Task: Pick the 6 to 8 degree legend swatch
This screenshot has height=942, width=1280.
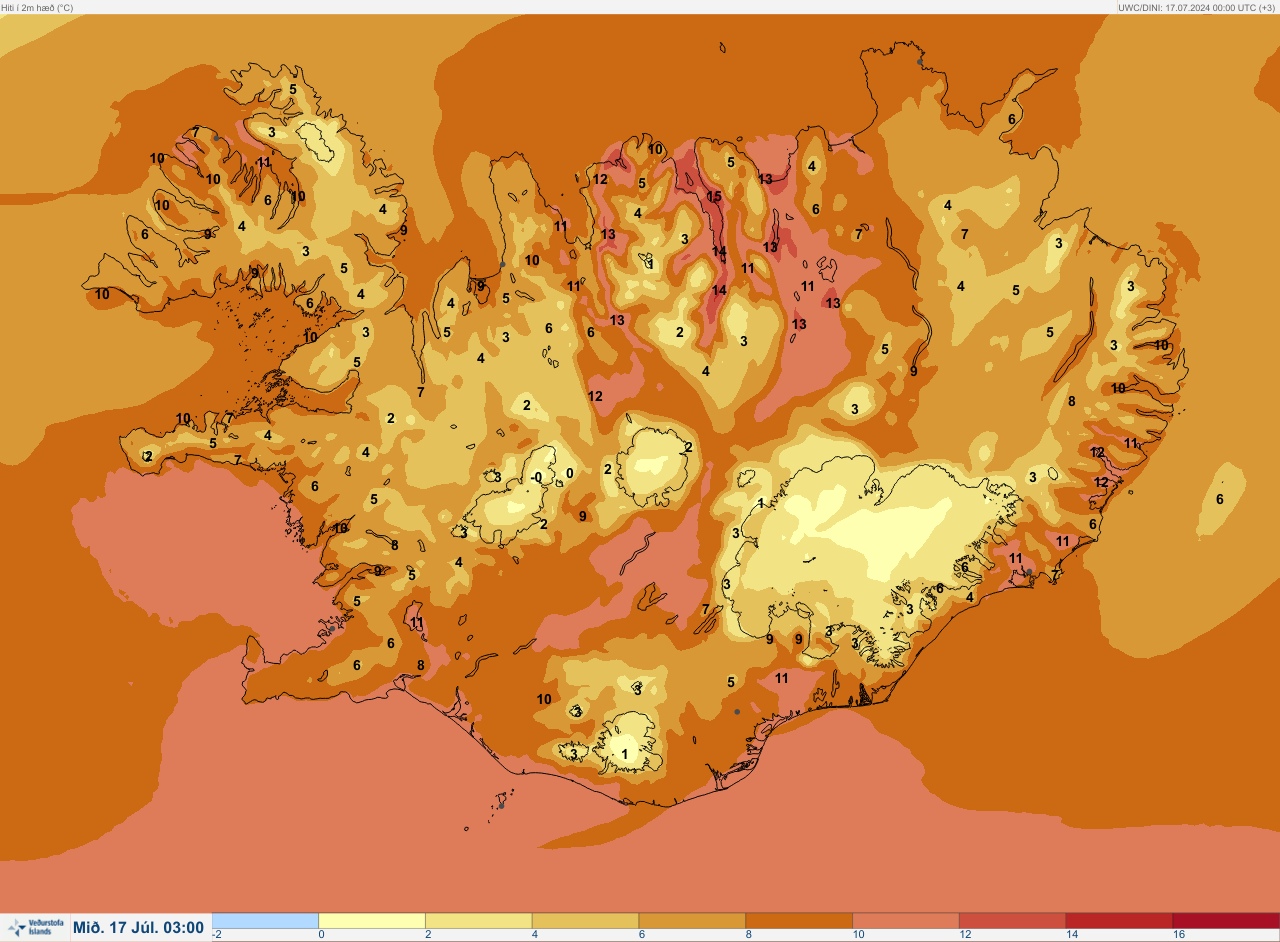Action: pyautogui.click(x=692, y=920)
